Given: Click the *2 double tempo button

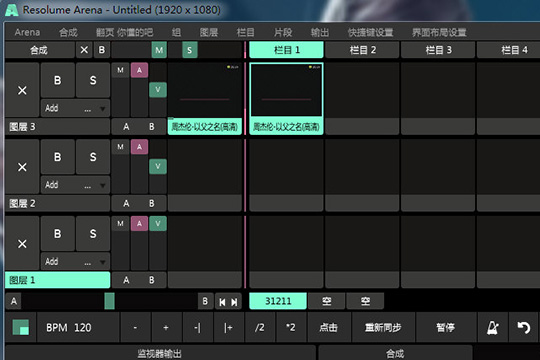Looking at the screenshot, I should click(x=291, y=327).
